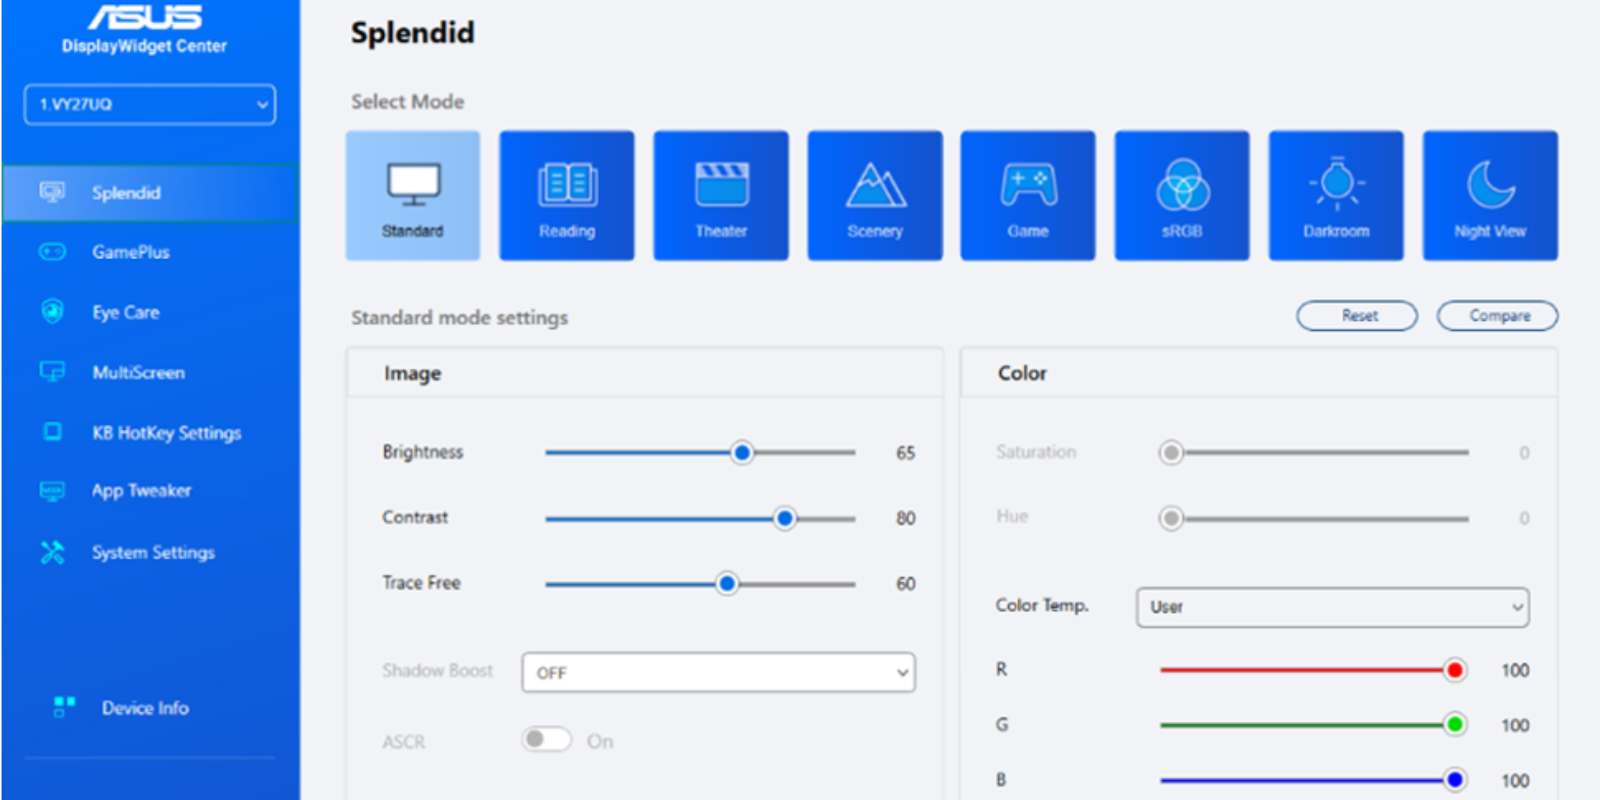Switch to Theater mode clapperboard icon

tap(721, 184)
